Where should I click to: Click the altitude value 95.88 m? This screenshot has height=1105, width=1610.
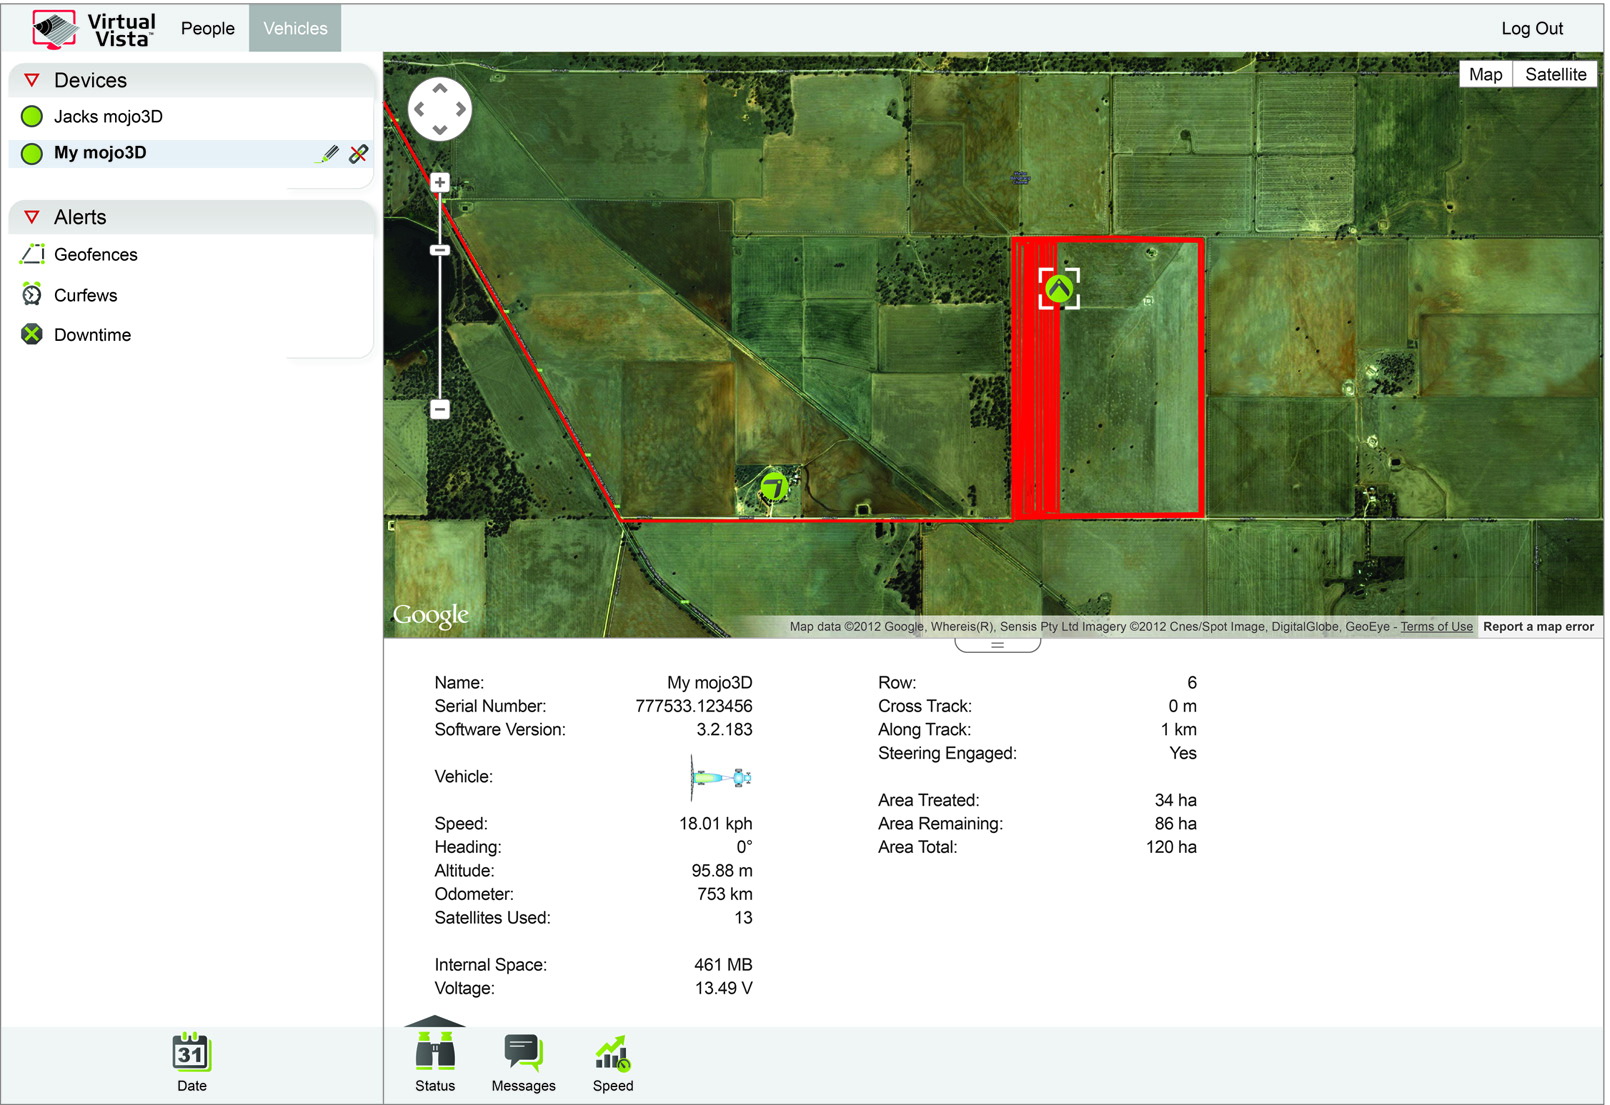tap(722, 871)
